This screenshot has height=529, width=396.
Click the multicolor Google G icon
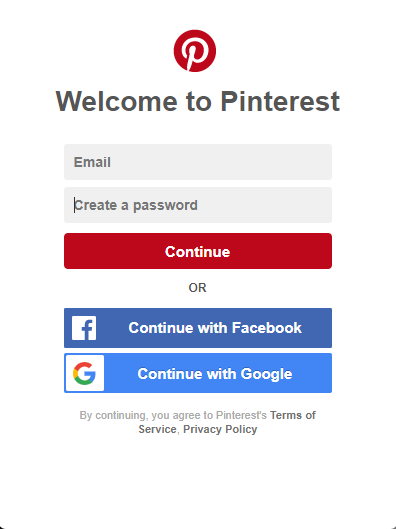tap(85, 373)
